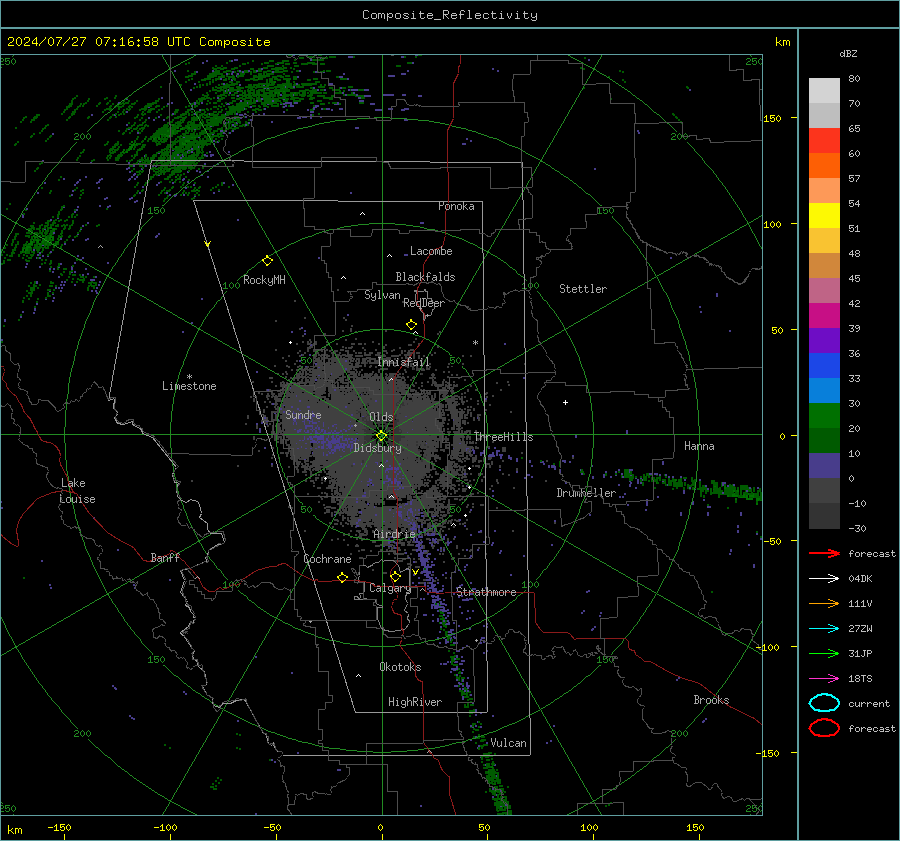900x841 pixels.
Task: Click the Brooks city label
Action: point(711,700)
